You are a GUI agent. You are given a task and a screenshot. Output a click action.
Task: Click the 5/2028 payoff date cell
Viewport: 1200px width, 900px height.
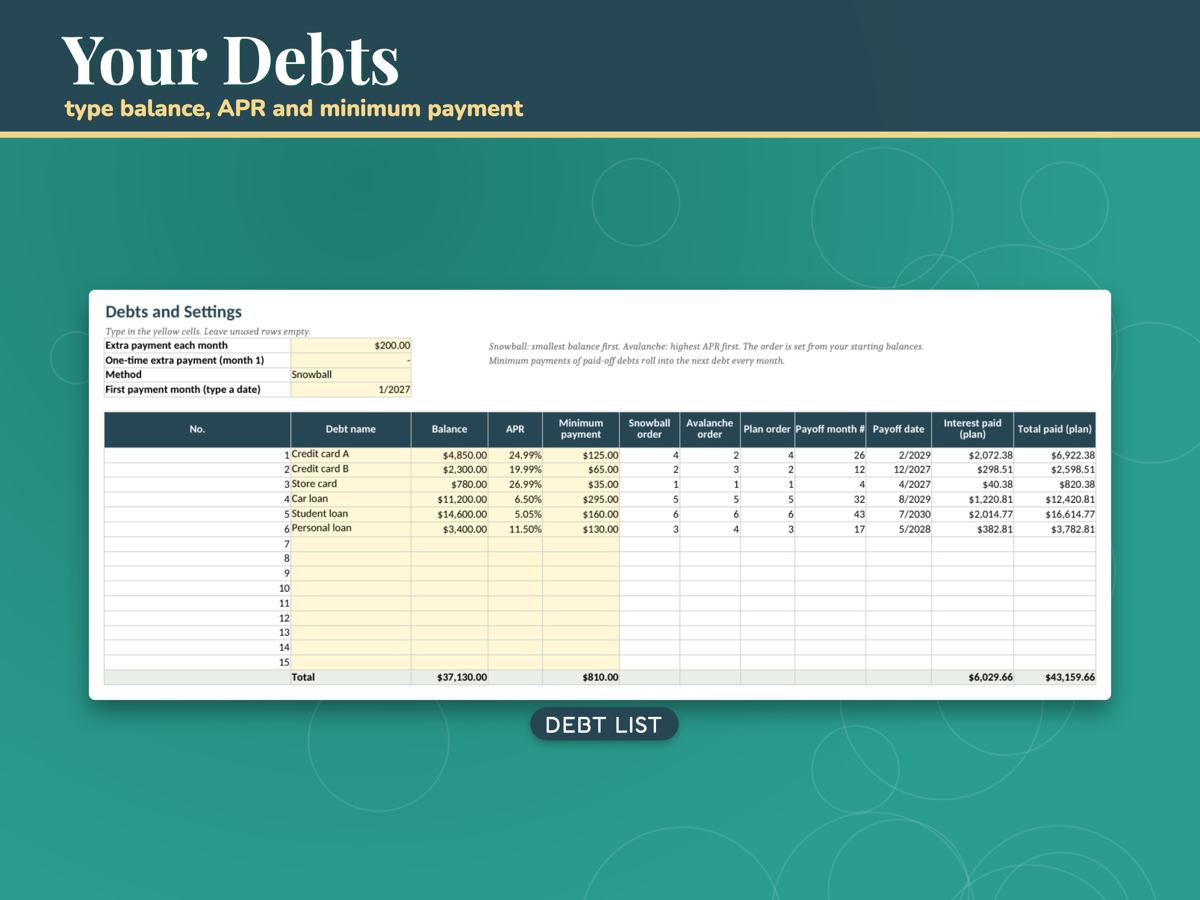point(898,529)
